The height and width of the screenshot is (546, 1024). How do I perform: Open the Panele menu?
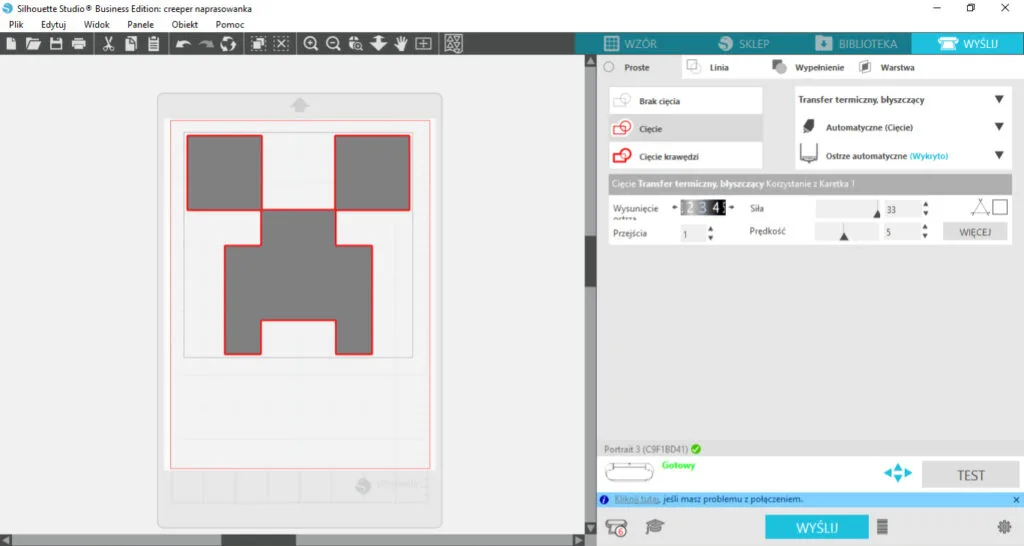click(140, 24)
